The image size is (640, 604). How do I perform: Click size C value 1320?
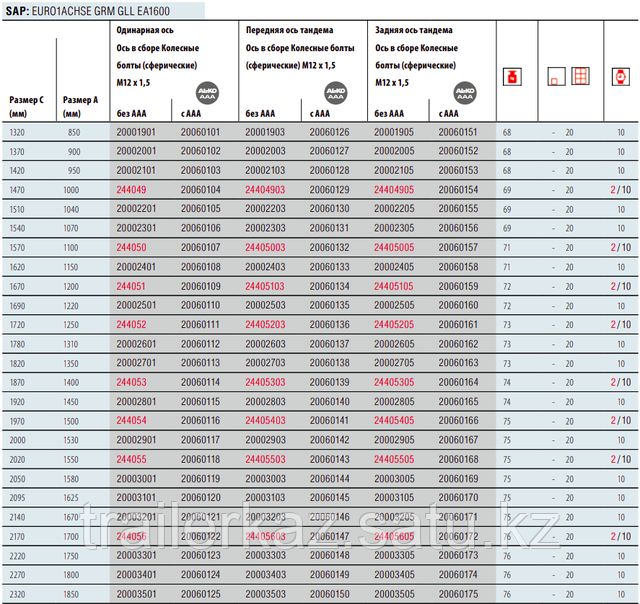pos(17,133)
